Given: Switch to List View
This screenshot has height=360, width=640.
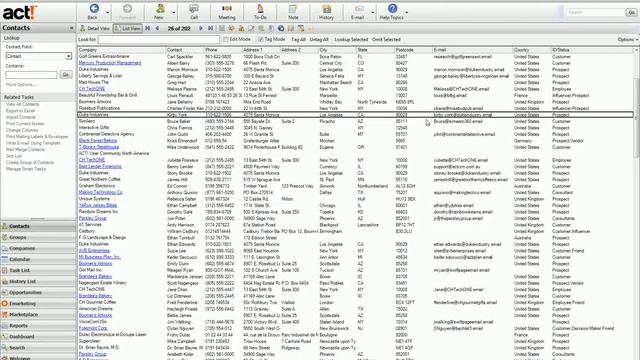Looking at the screenshot, I should pyautogui.click(x=127, y=29).
